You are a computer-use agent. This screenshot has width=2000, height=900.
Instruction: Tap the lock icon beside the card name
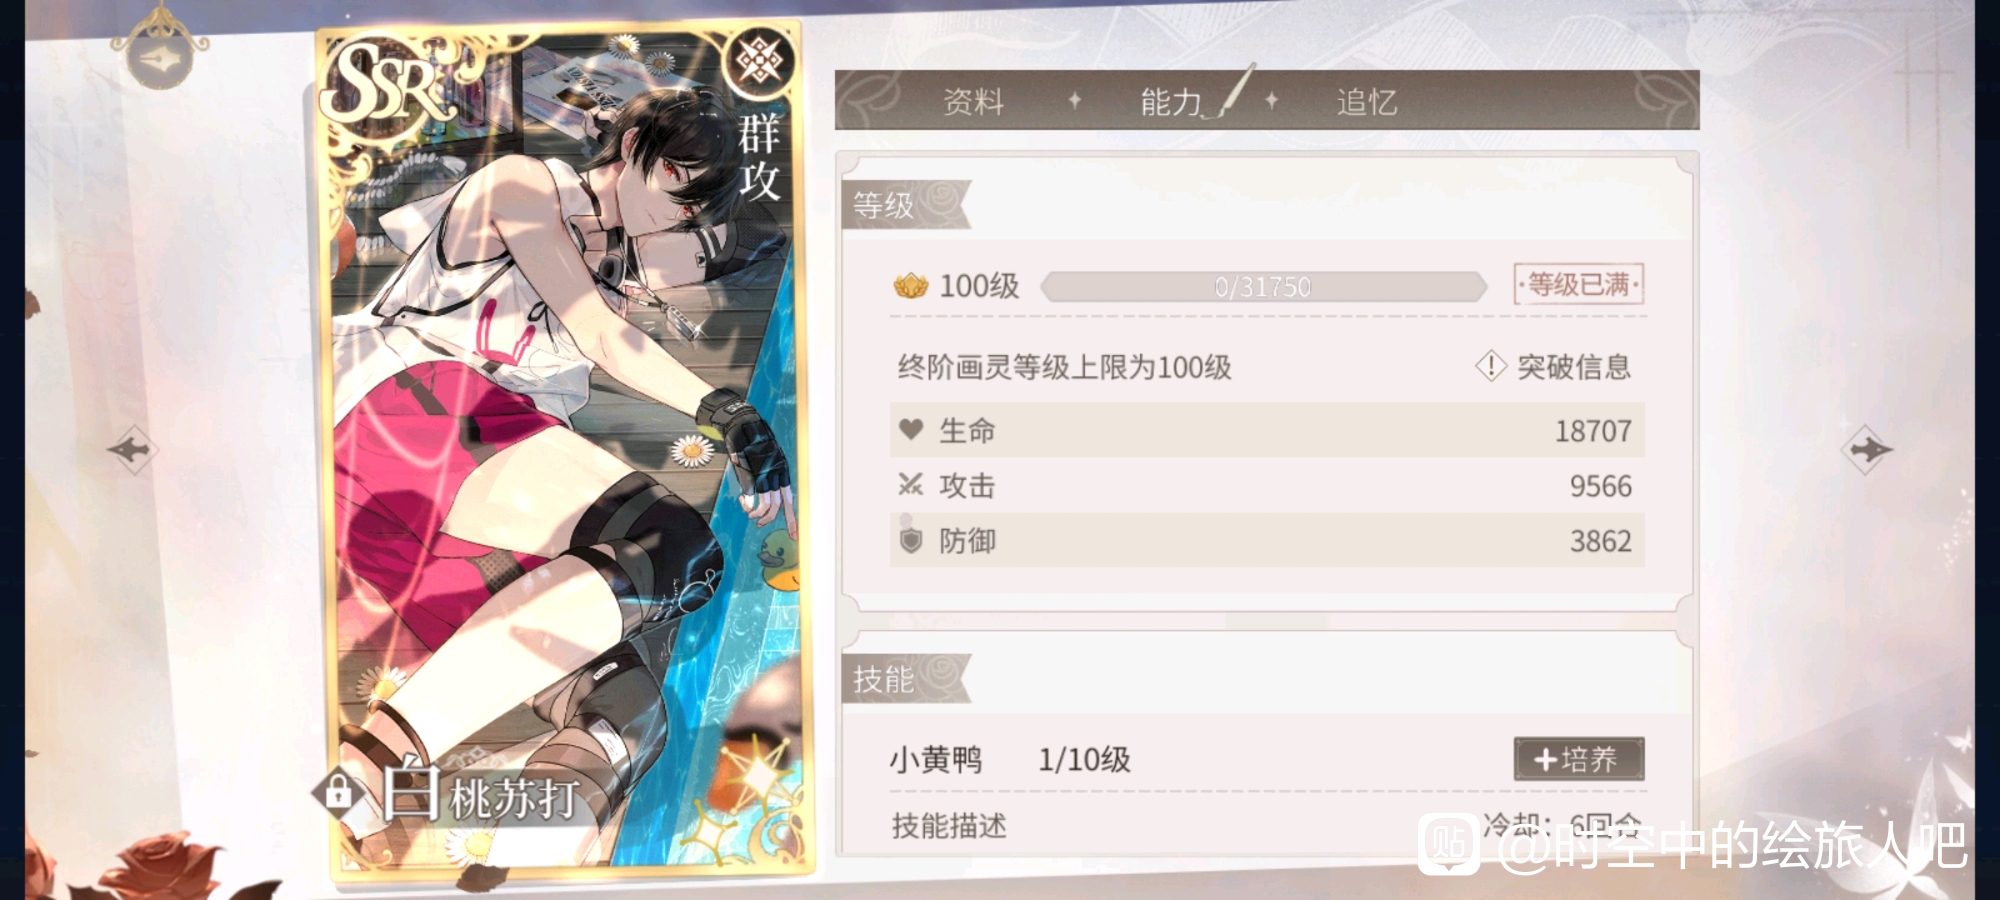point(338,793)
